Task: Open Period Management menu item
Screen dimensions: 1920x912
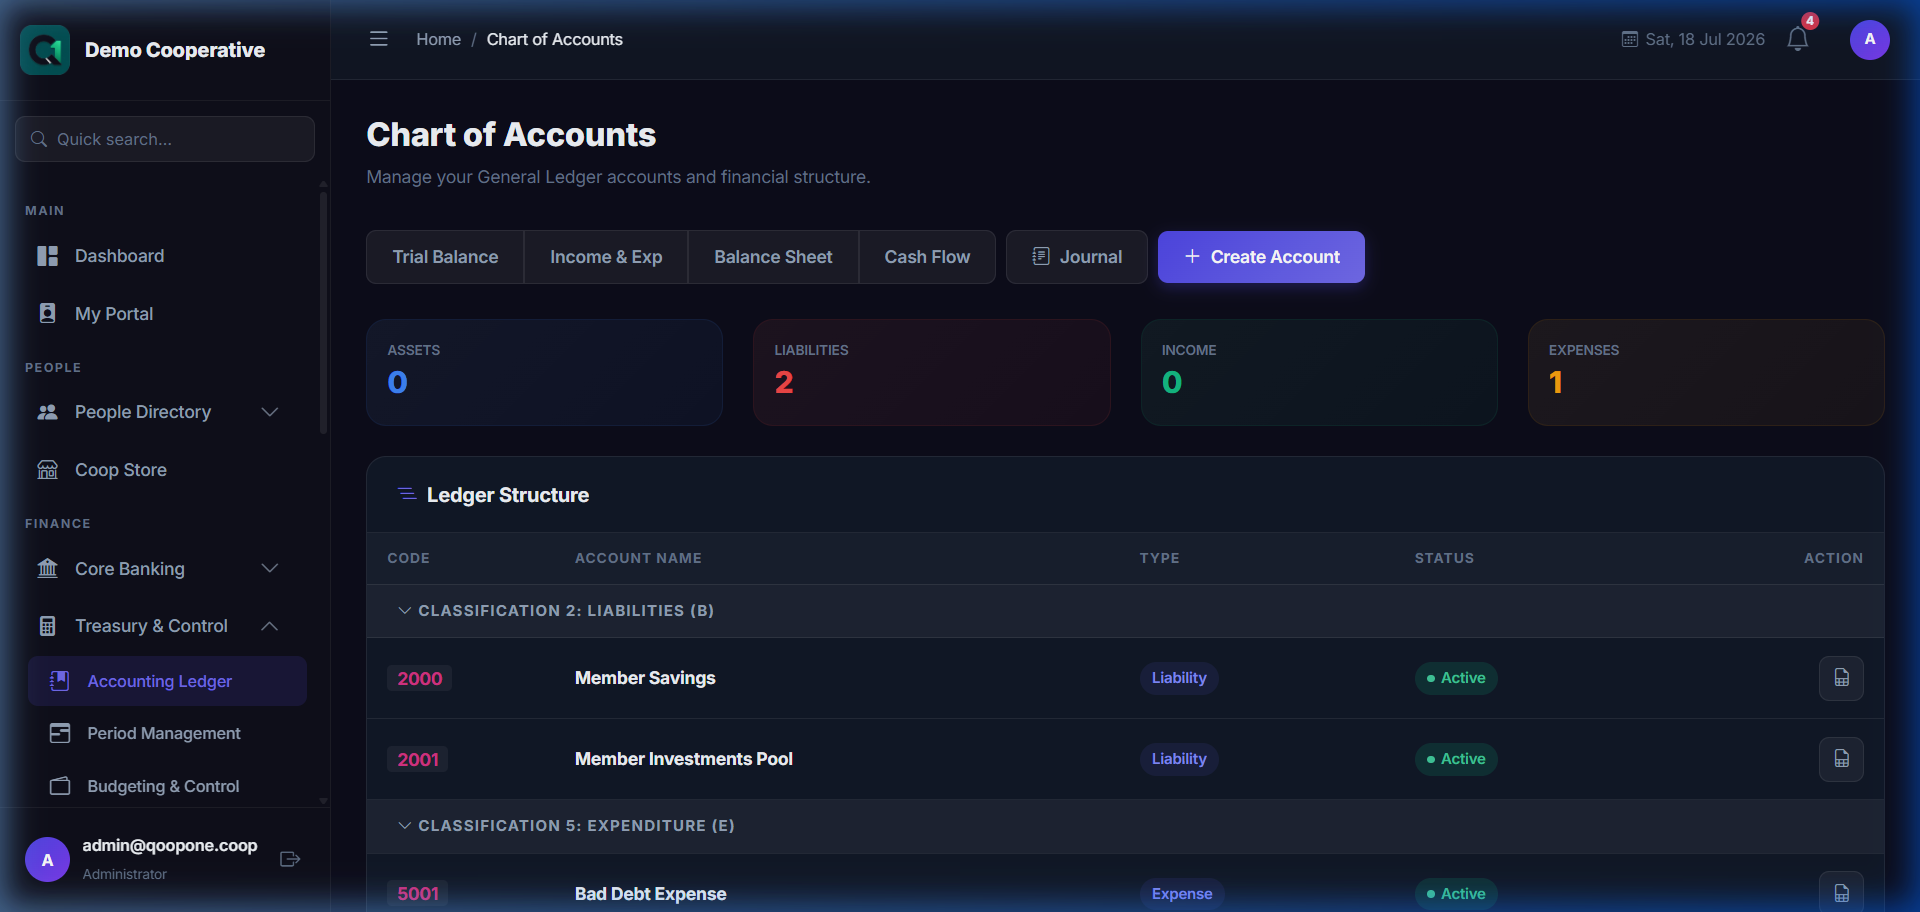Action: point(167,733)
